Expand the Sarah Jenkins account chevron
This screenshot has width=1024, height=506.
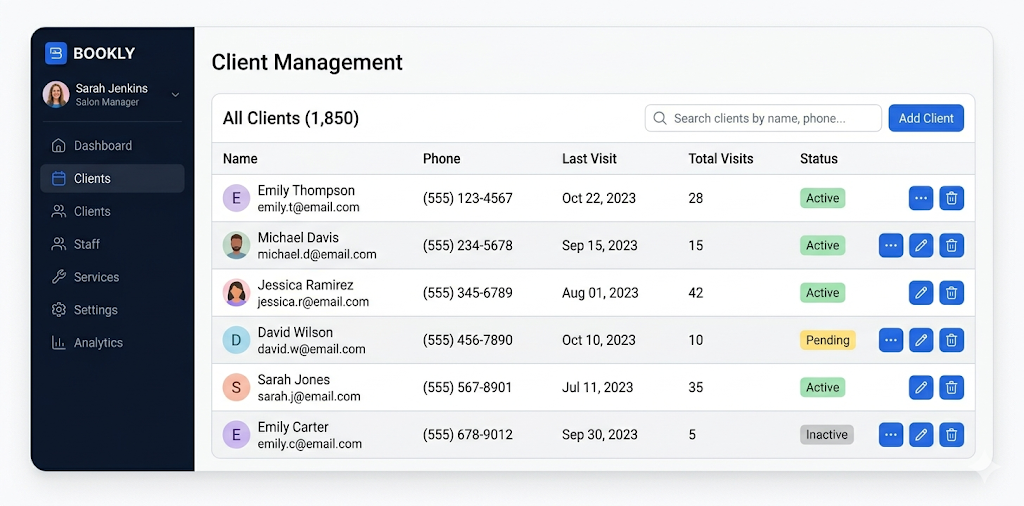(175, 95)
